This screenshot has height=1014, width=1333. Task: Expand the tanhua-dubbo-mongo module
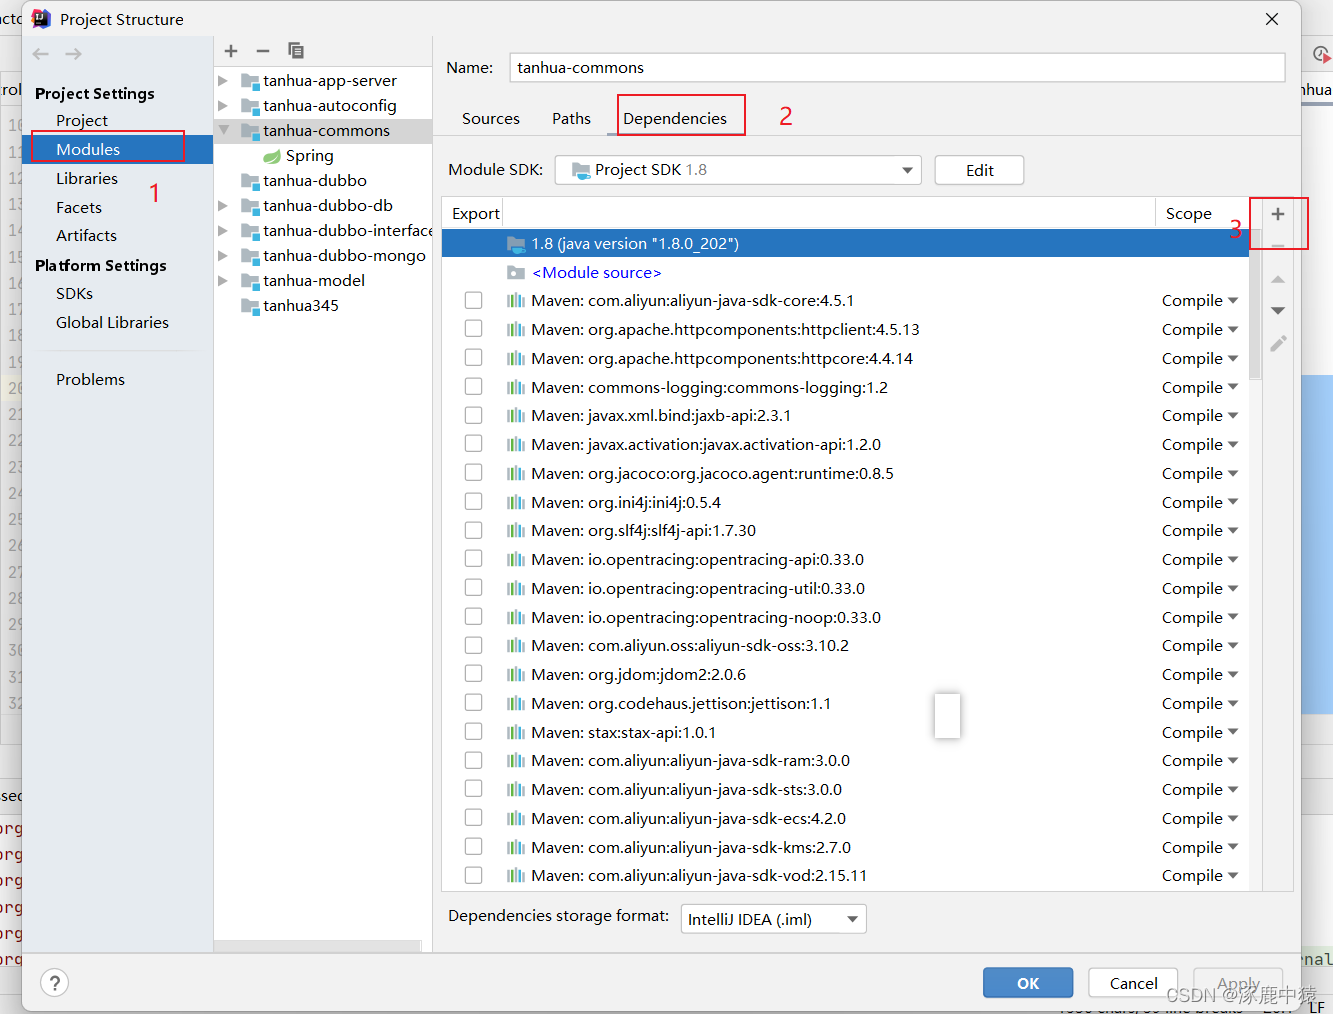tap(223, 256)
